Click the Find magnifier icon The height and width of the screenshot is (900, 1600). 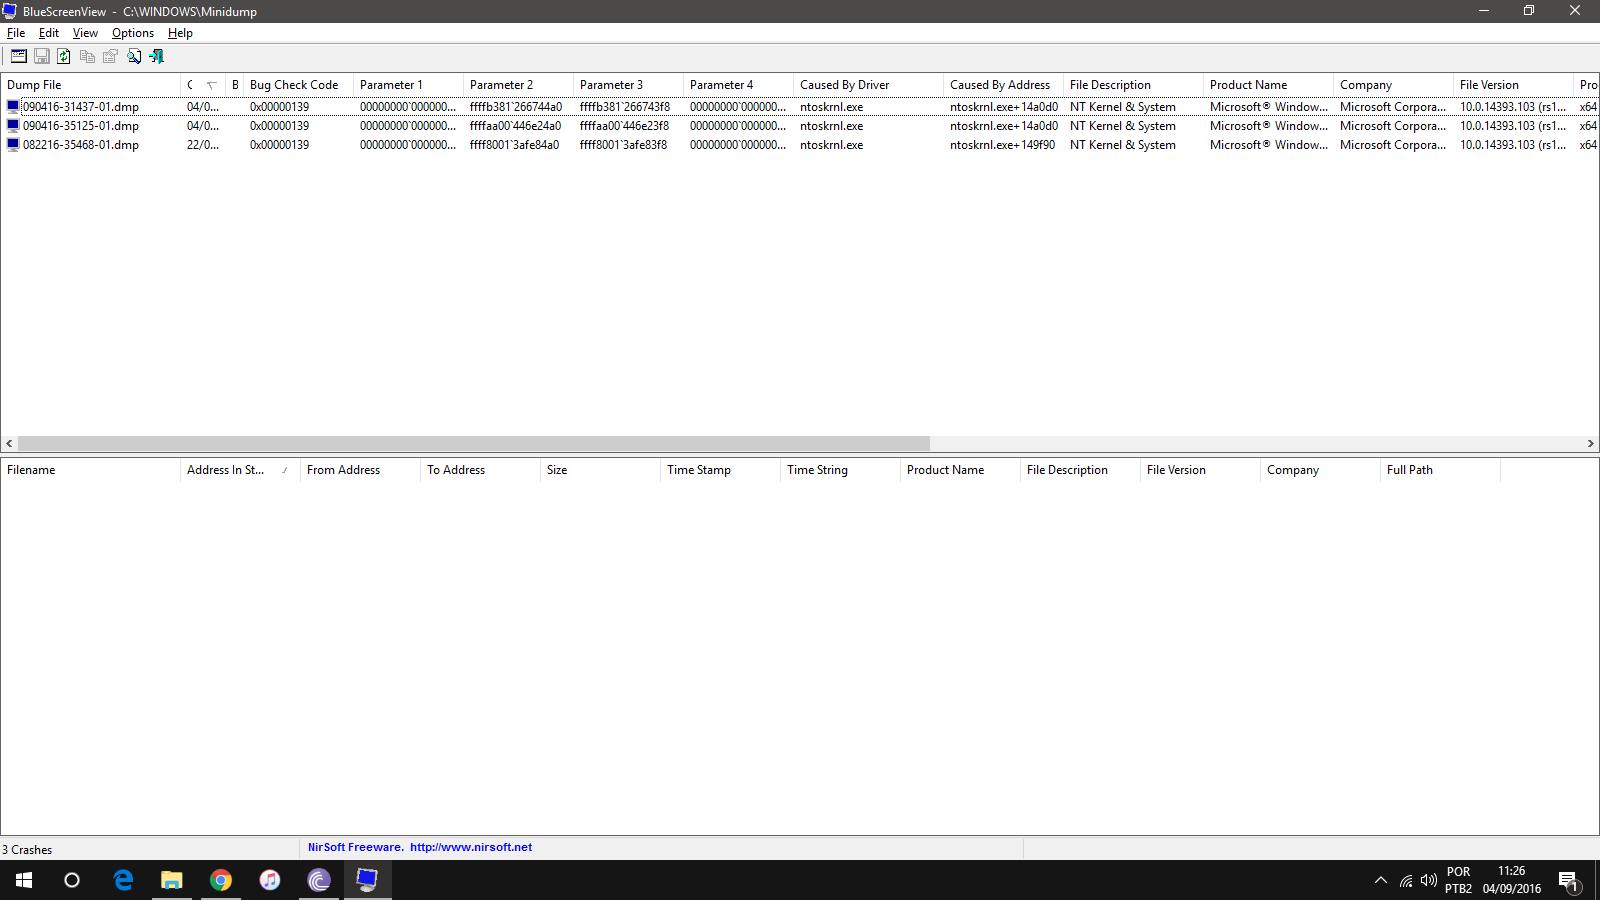tap(134, 57)
